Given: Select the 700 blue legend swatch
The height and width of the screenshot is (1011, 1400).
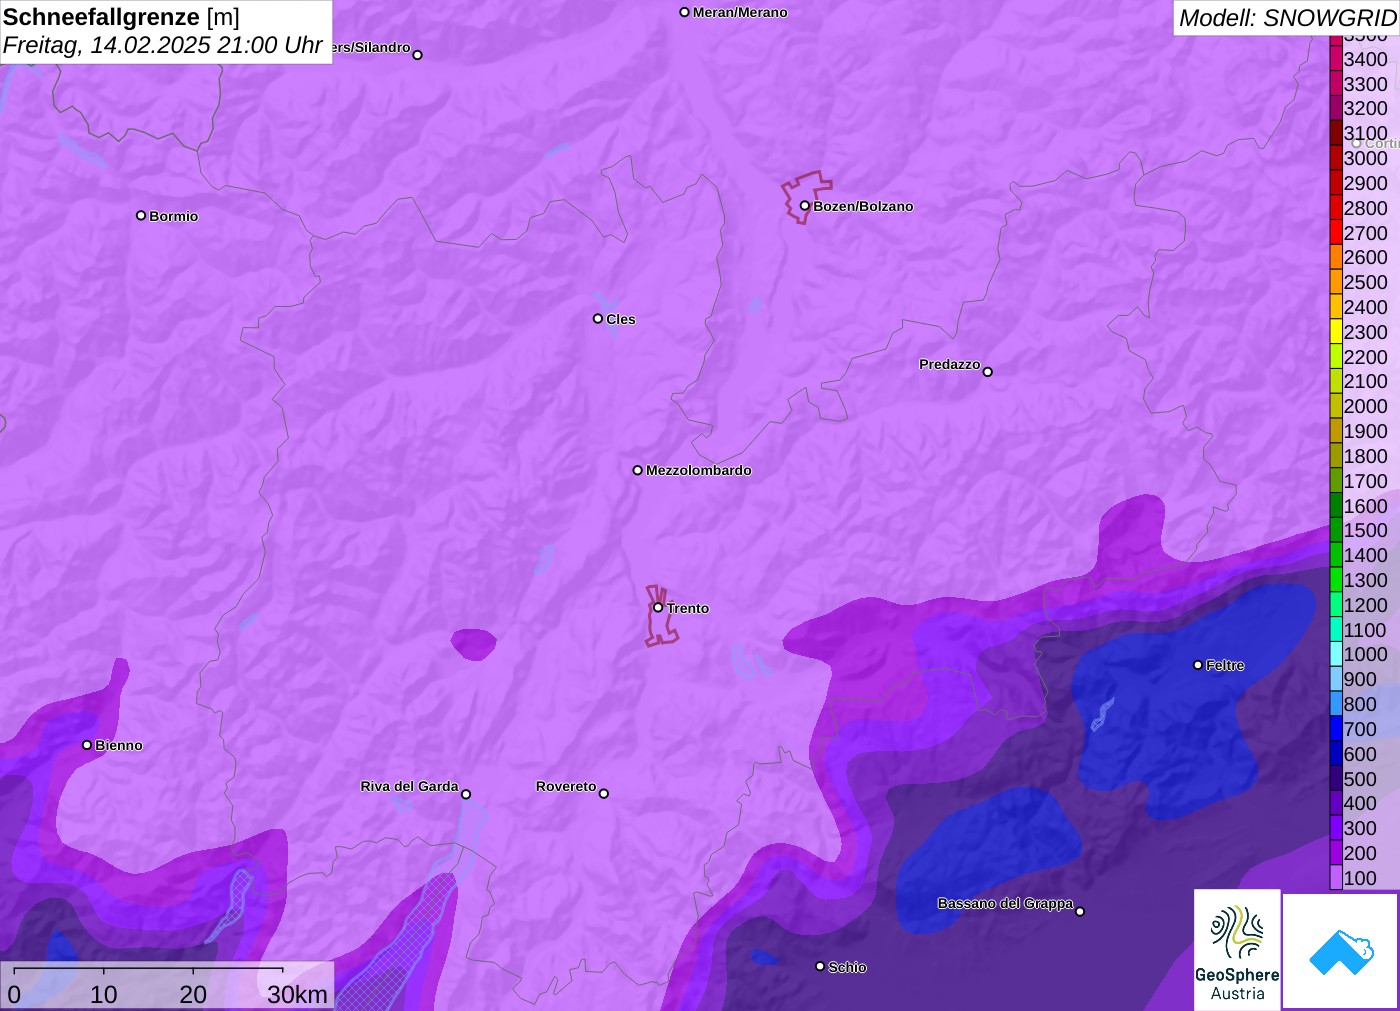Looking at the screenshot, I should (x=1336, y=729).
